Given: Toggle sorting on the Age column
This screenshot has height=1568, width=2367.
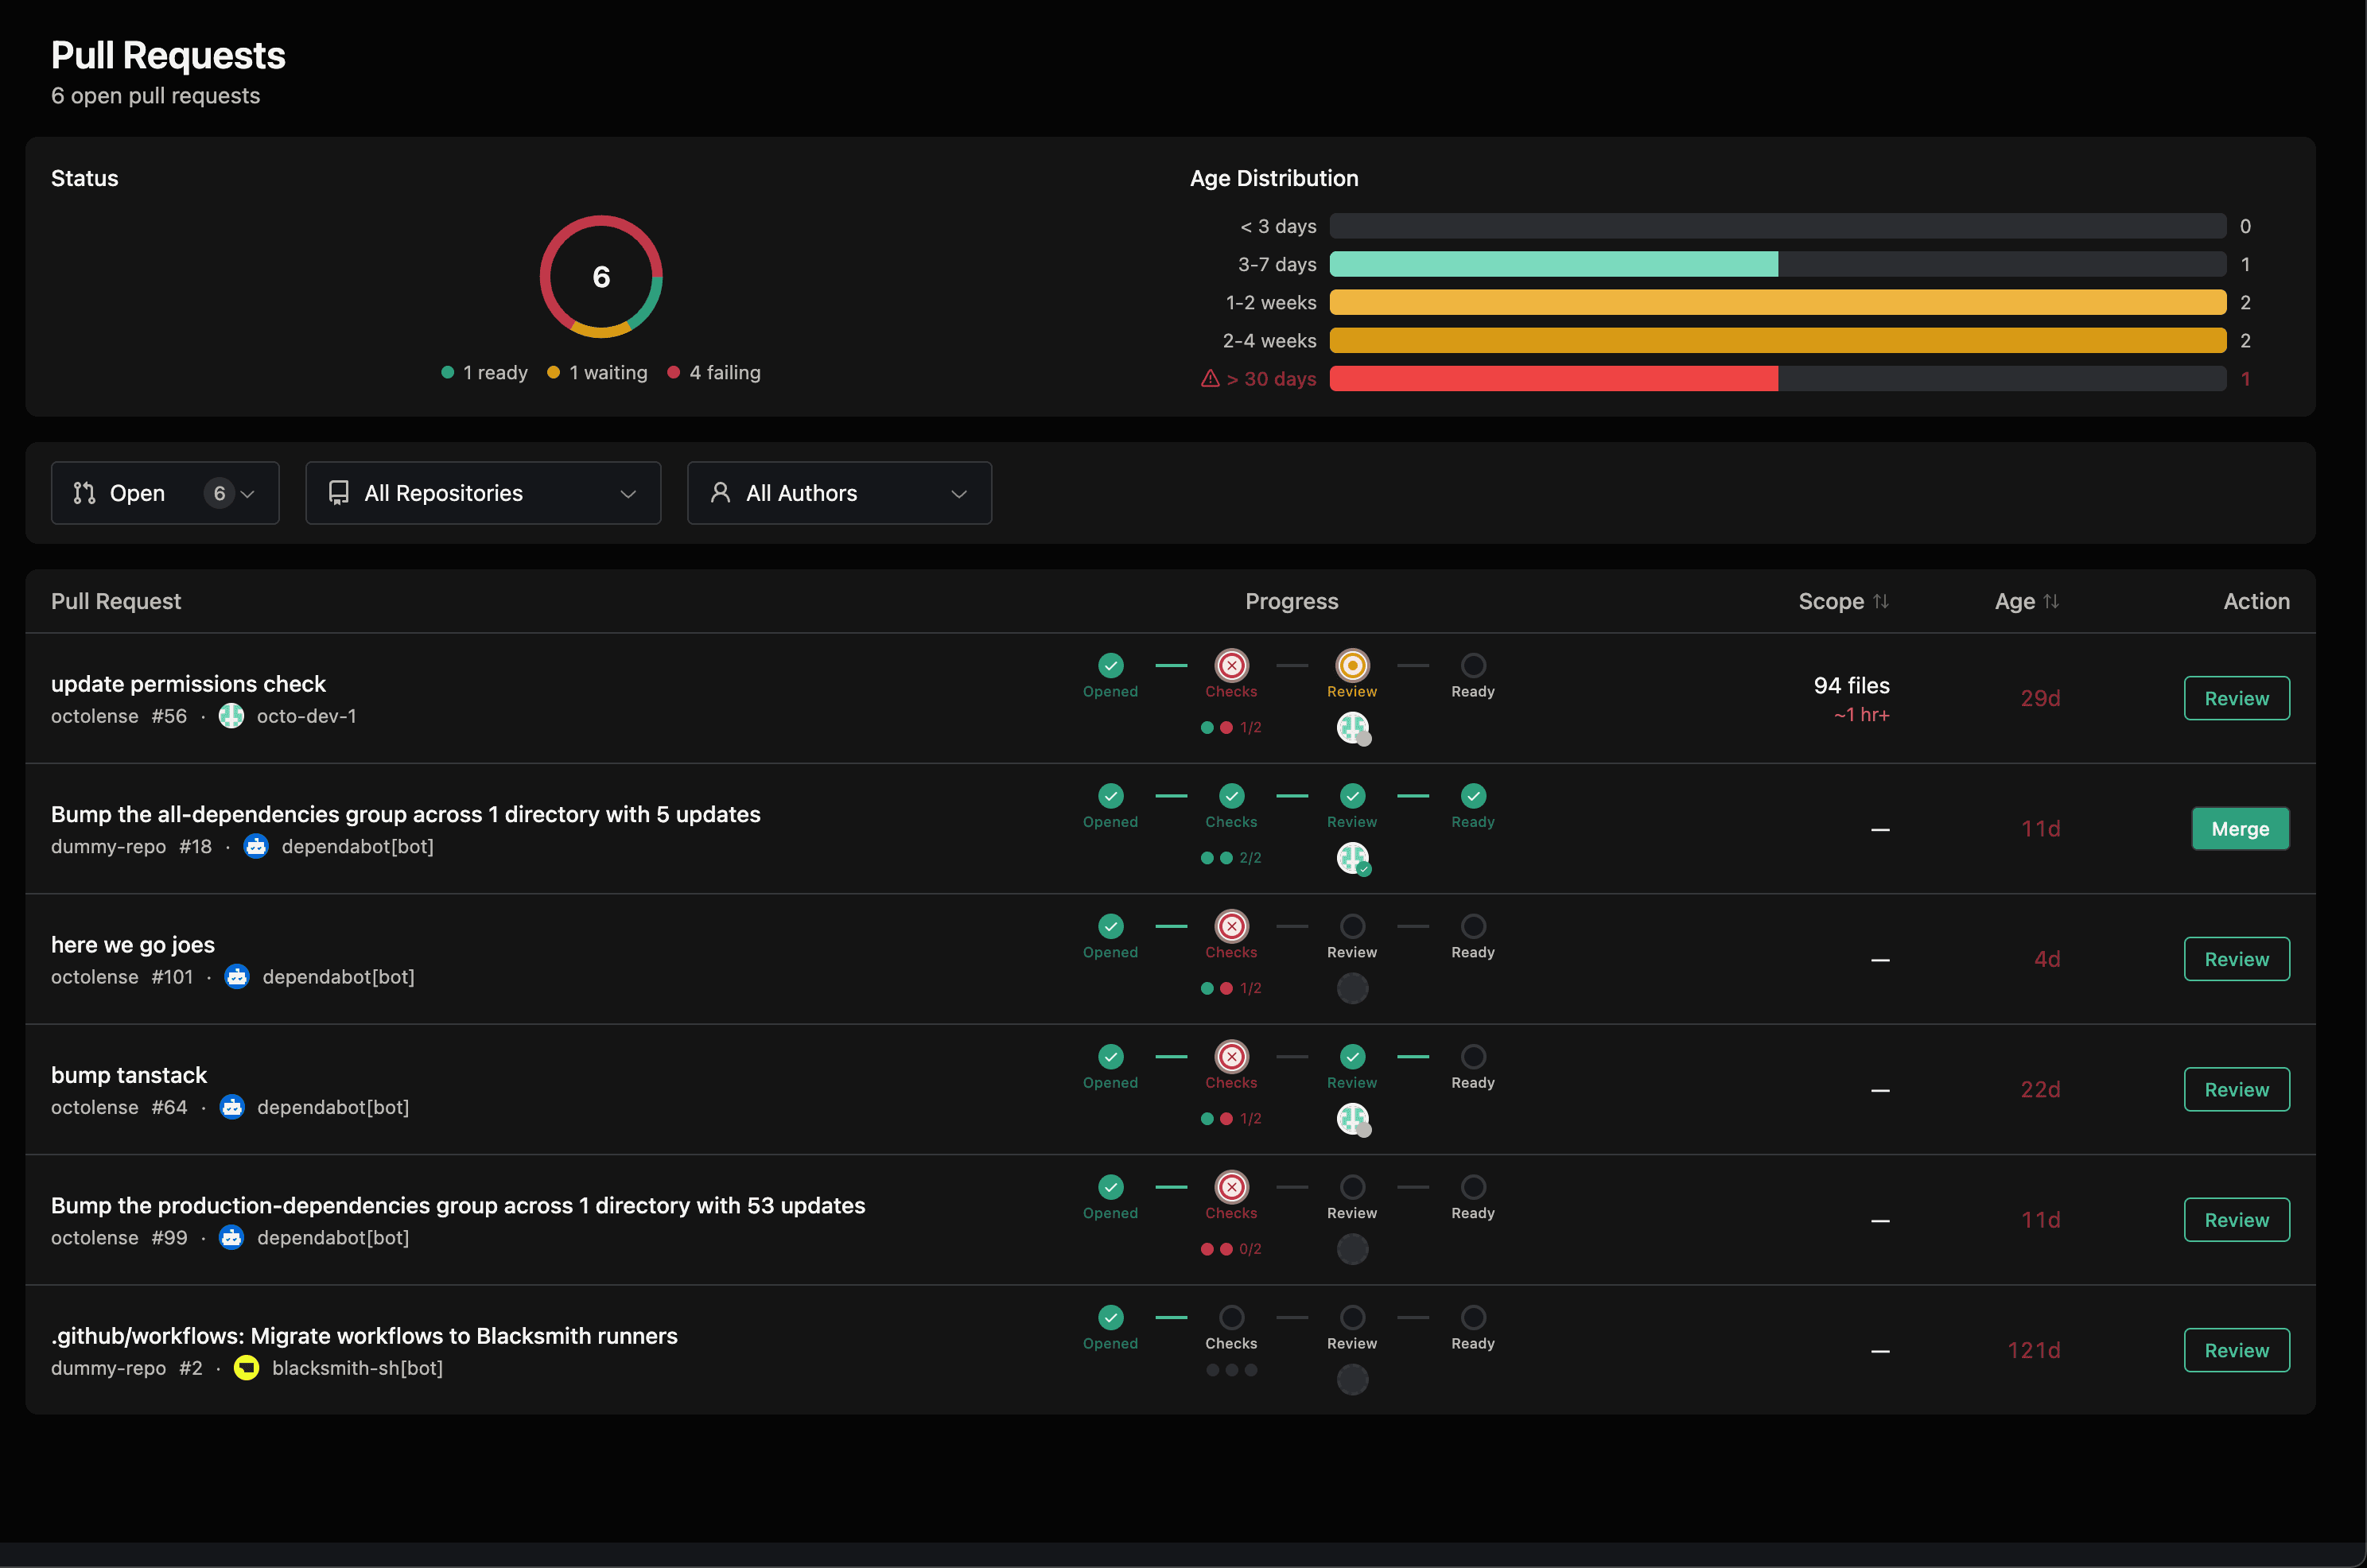Looking at the screenshot, I should point(2027,601).
